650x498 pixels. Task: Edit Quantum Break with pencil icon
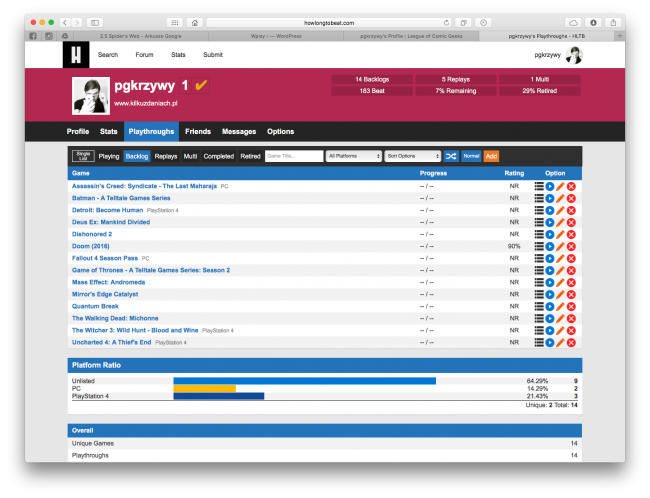click(560, 306)
